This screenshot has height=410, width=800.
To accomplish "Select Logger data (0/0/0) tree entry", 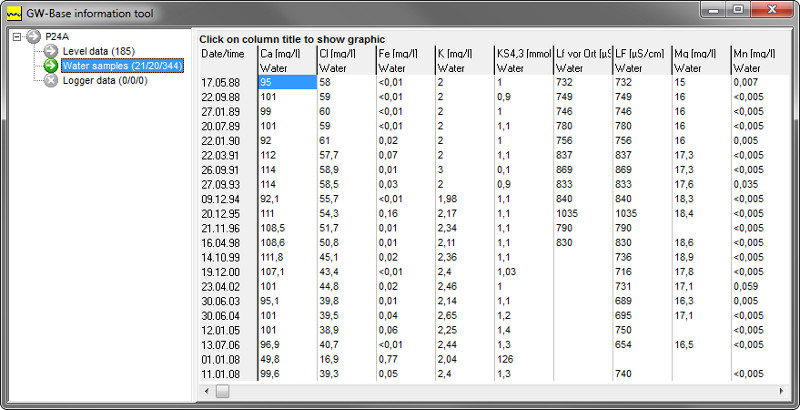I will click(x=103, y=80).
